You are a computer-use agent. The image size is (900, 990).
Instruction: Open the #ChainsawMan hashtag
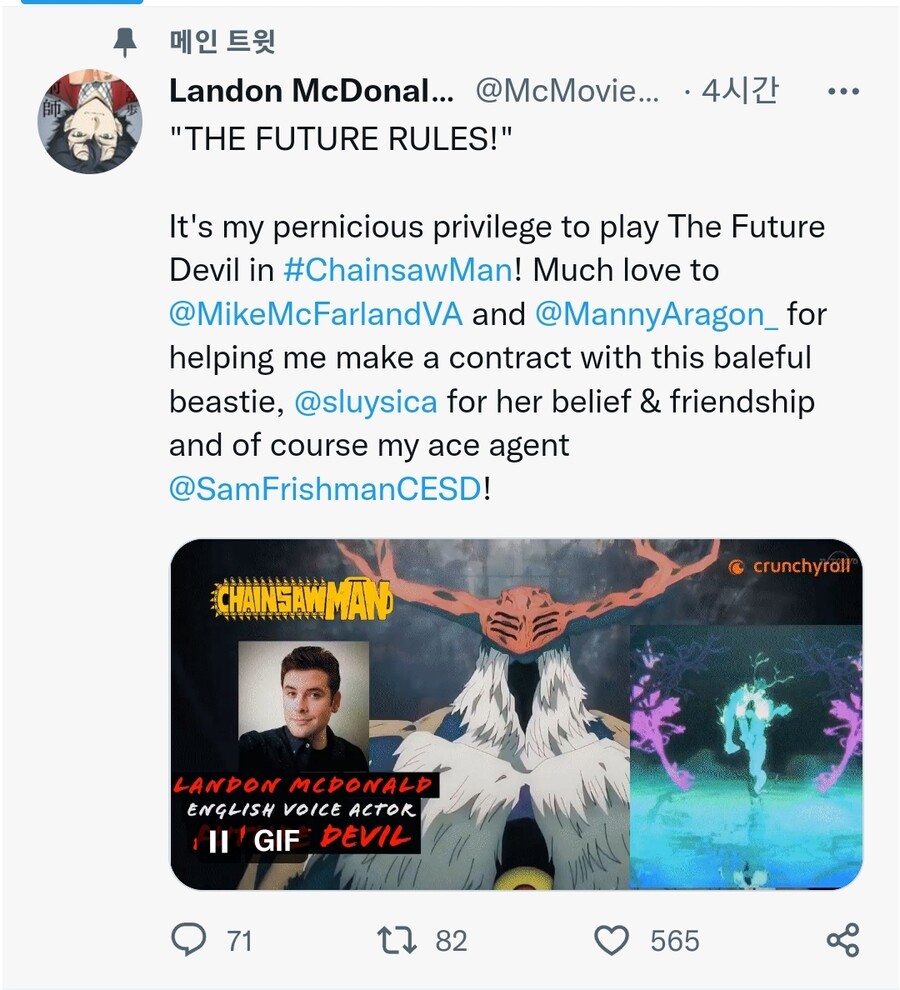[399, 270]
